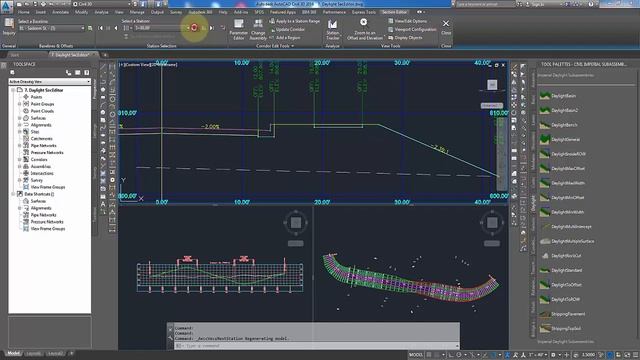Select the DaylightStandard subassembly
Image resolution: width=640 pixels, height=360 pixels.
(561, 270)
